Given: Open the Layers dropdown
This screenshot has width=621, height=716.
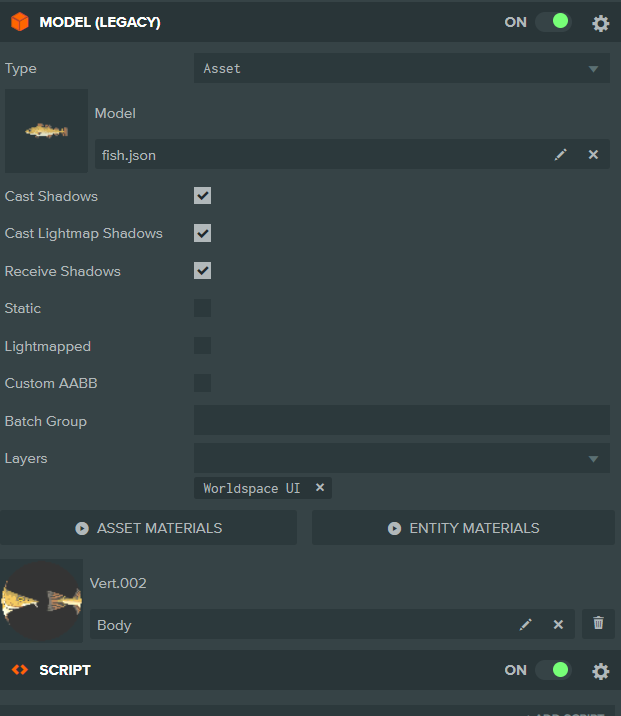Looking at the screenshot, I should [401, 459].
